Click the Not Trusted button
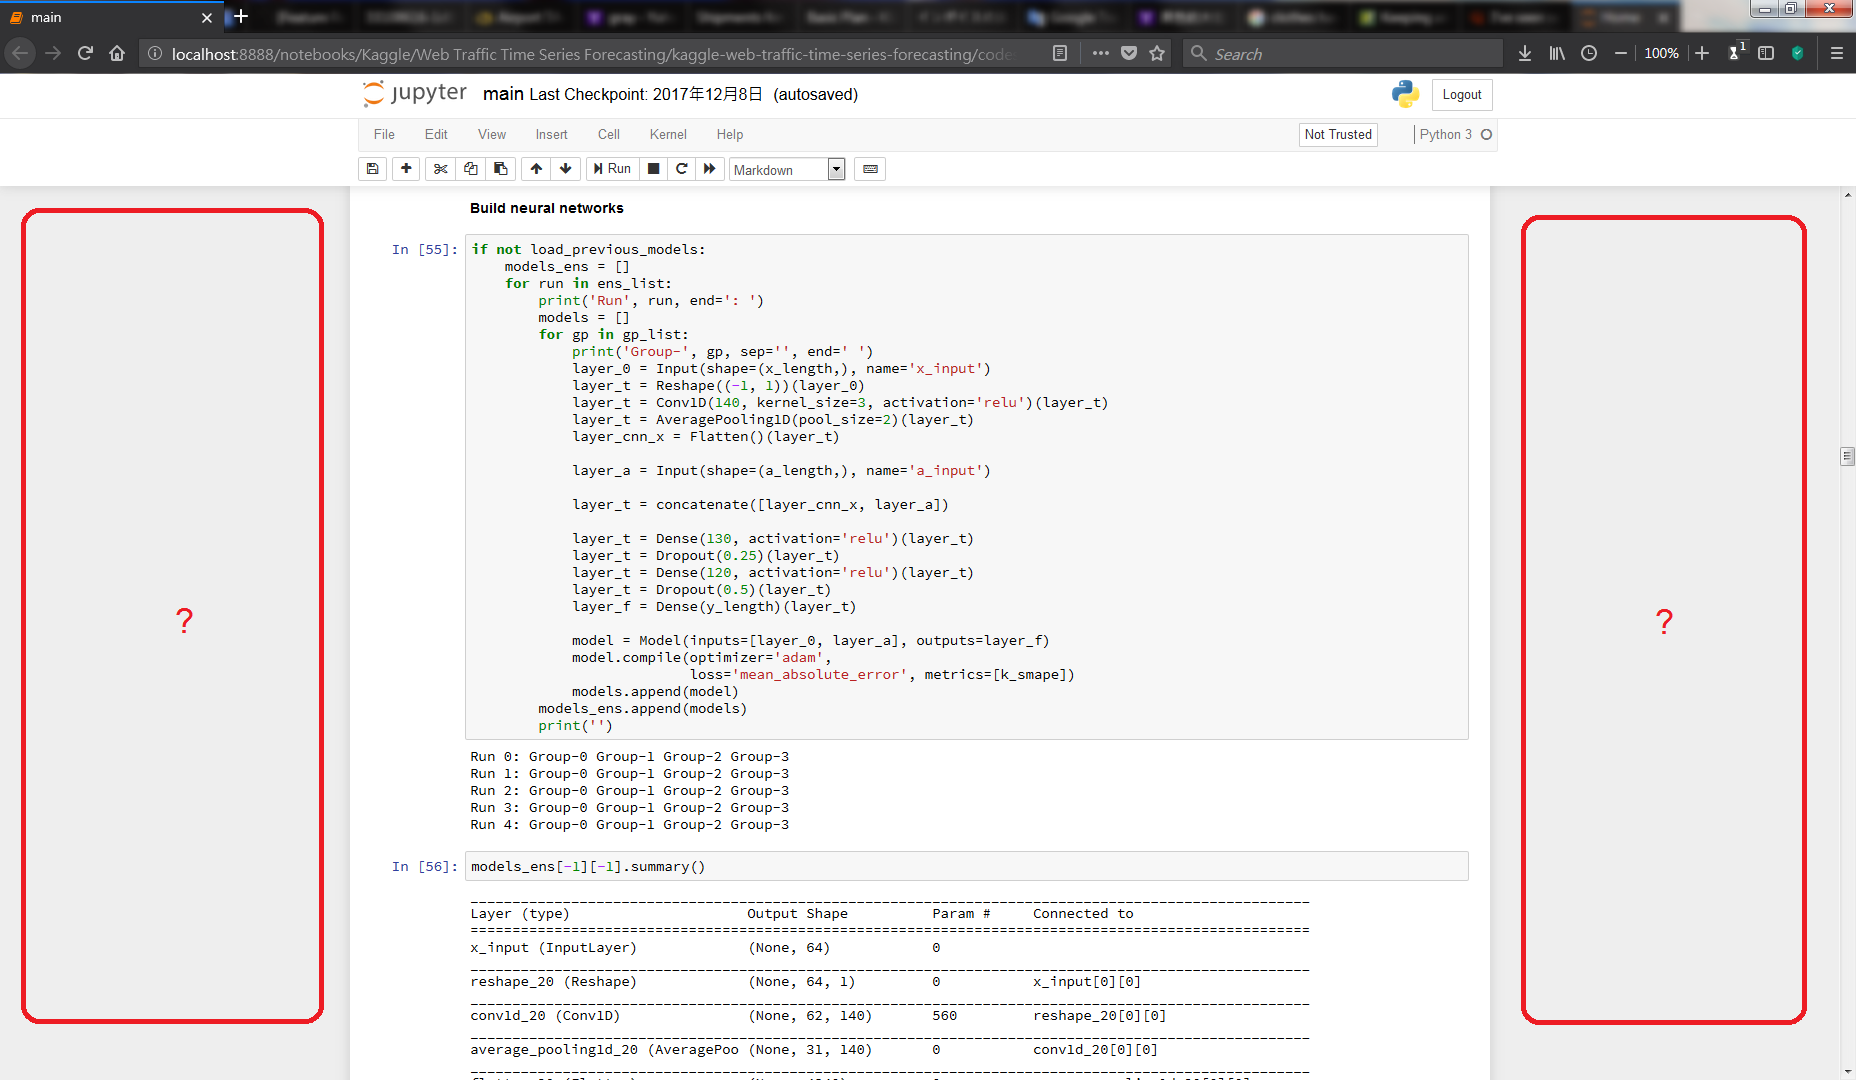This screenshot has height=1080, width=1856. pyautogui.click(x=1337, y=134)
